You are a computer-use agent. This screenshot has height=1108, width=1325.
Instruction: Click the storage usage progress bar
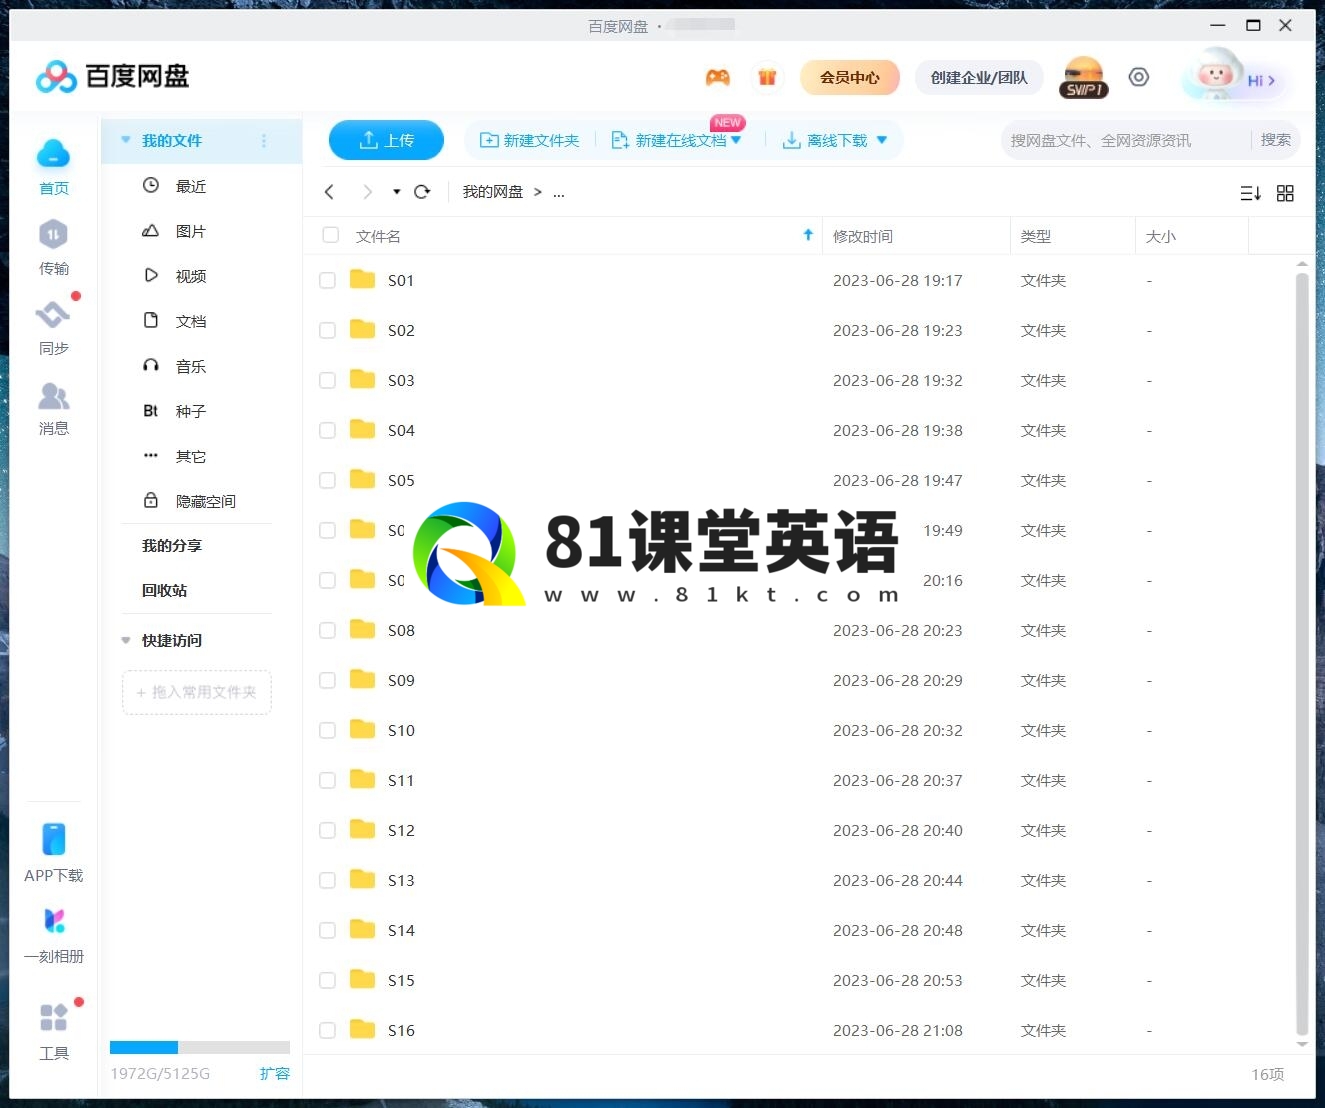pyautogui.click(x=200, y=1047)
